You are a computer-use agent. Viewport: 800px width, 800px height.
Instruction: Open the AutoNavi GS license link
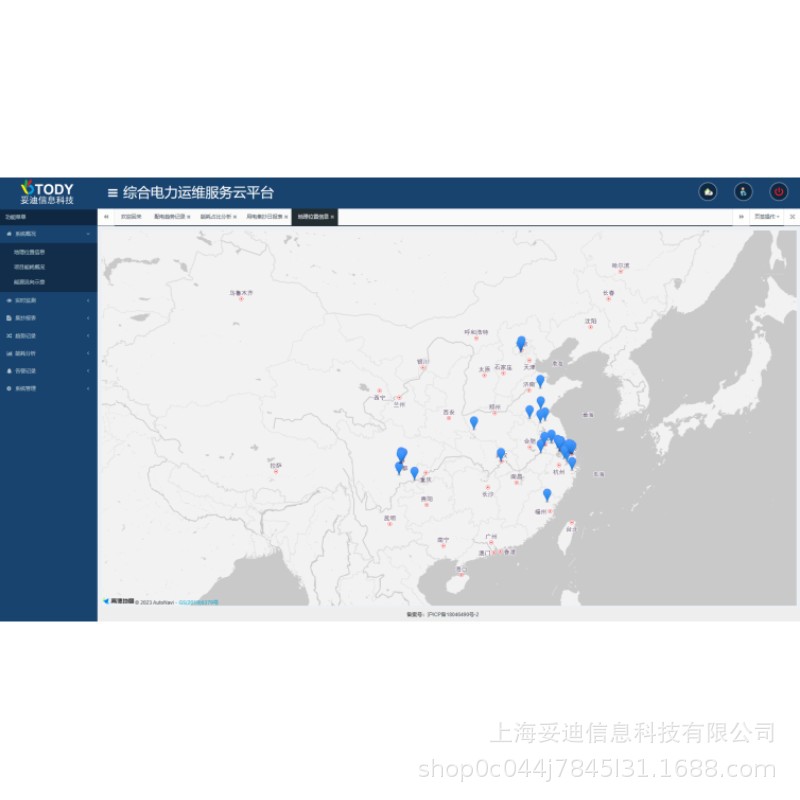[x=198, y=603]
